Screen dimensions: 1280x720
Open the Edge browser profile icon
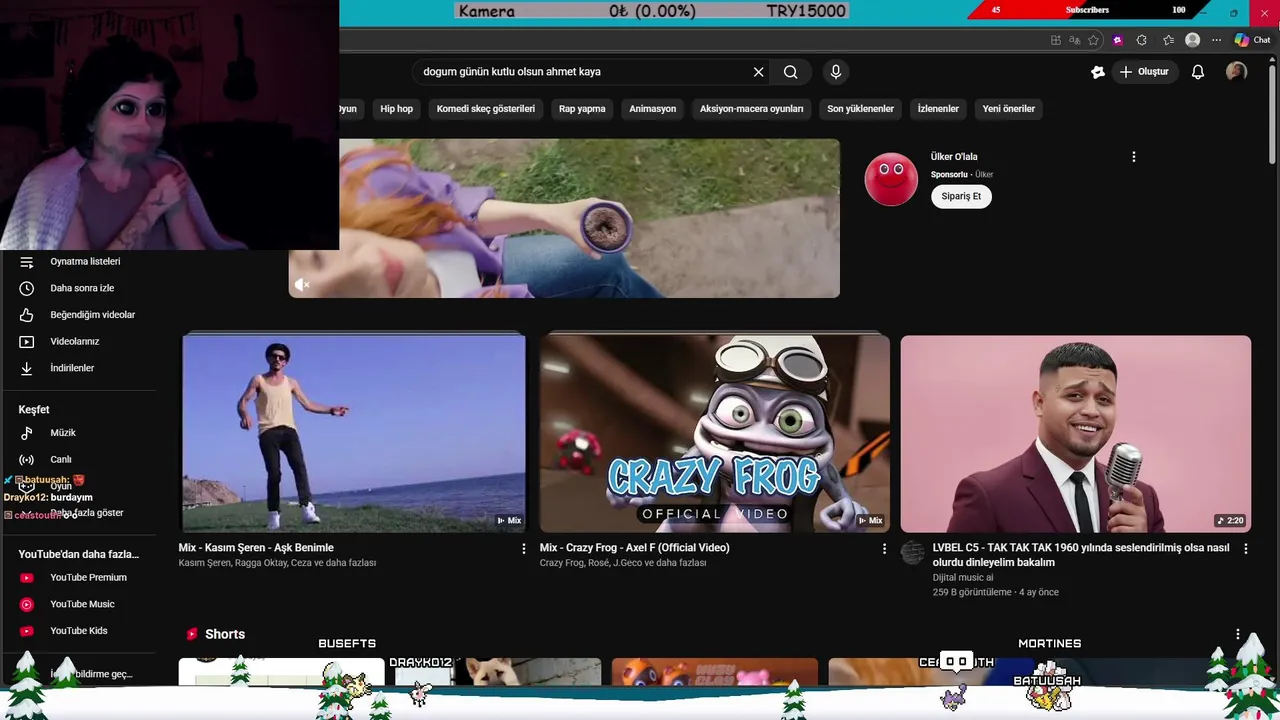point(1192,40)
